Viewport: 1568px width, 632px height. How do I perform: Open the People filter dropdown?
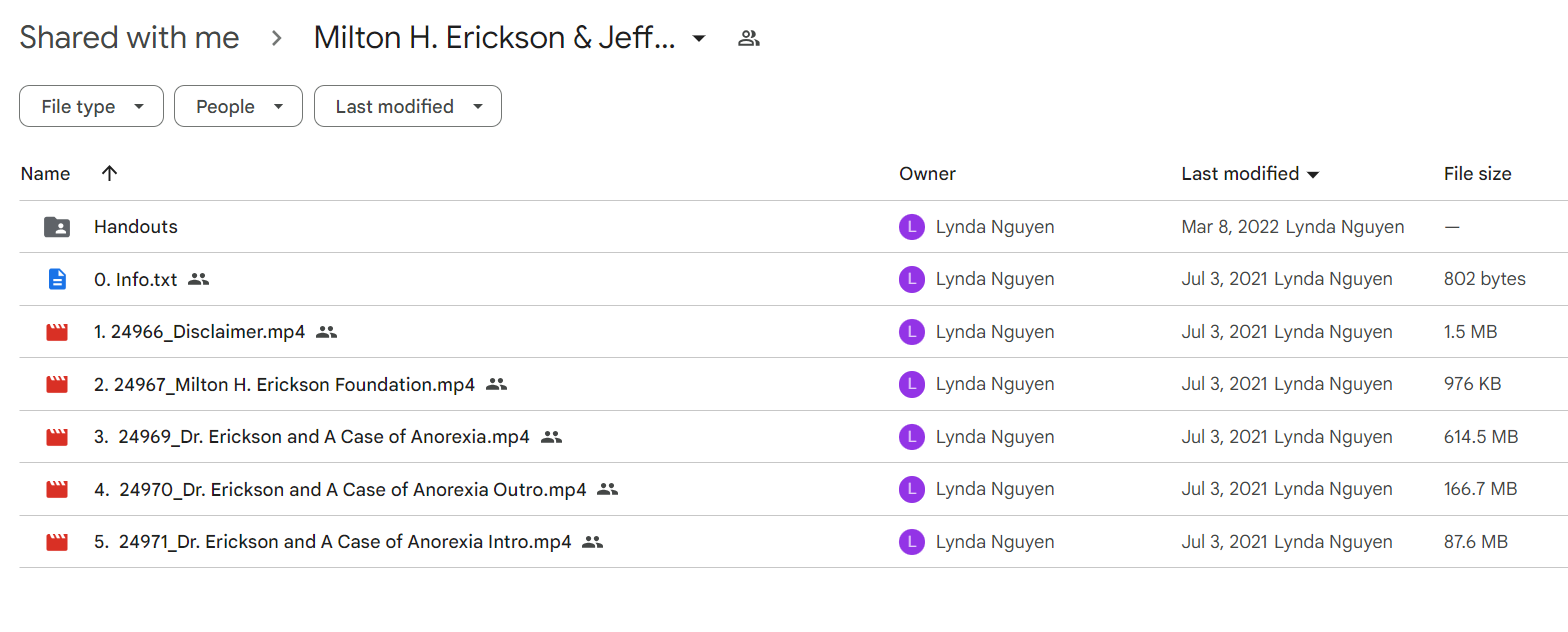238,106
